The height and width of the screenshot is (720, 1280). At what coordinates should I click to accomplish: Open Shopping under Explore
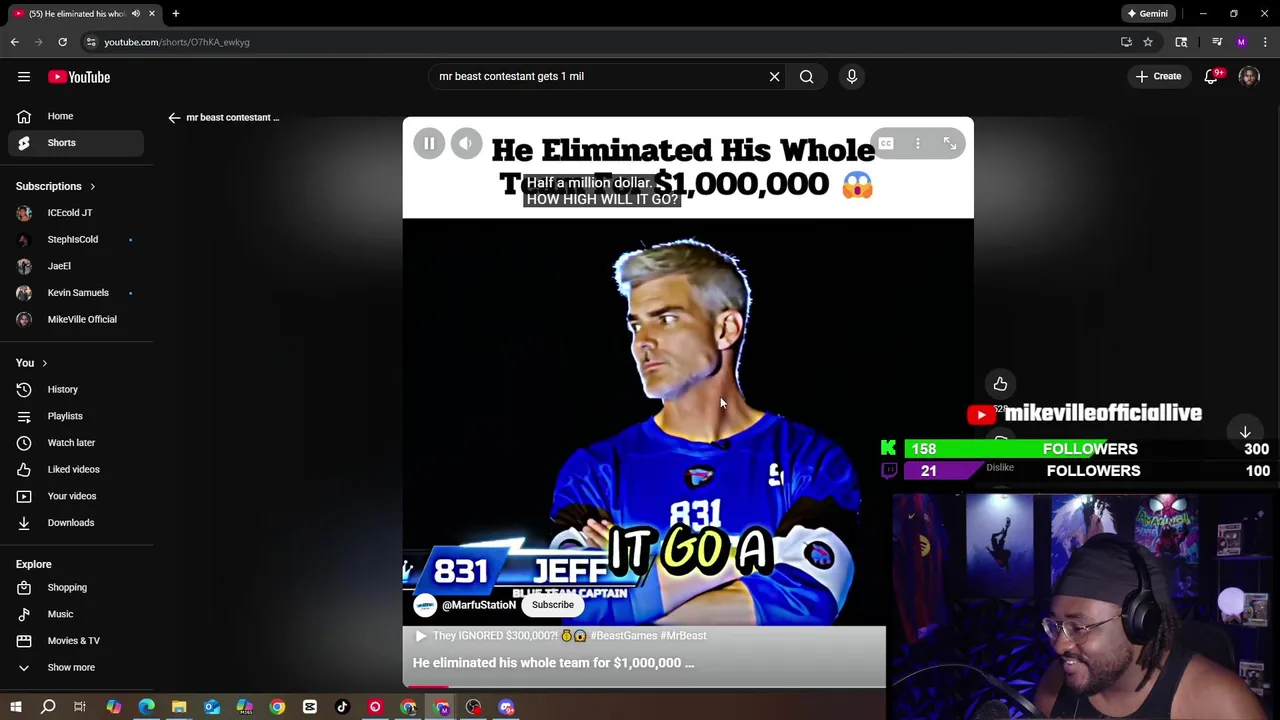(75, 587)
